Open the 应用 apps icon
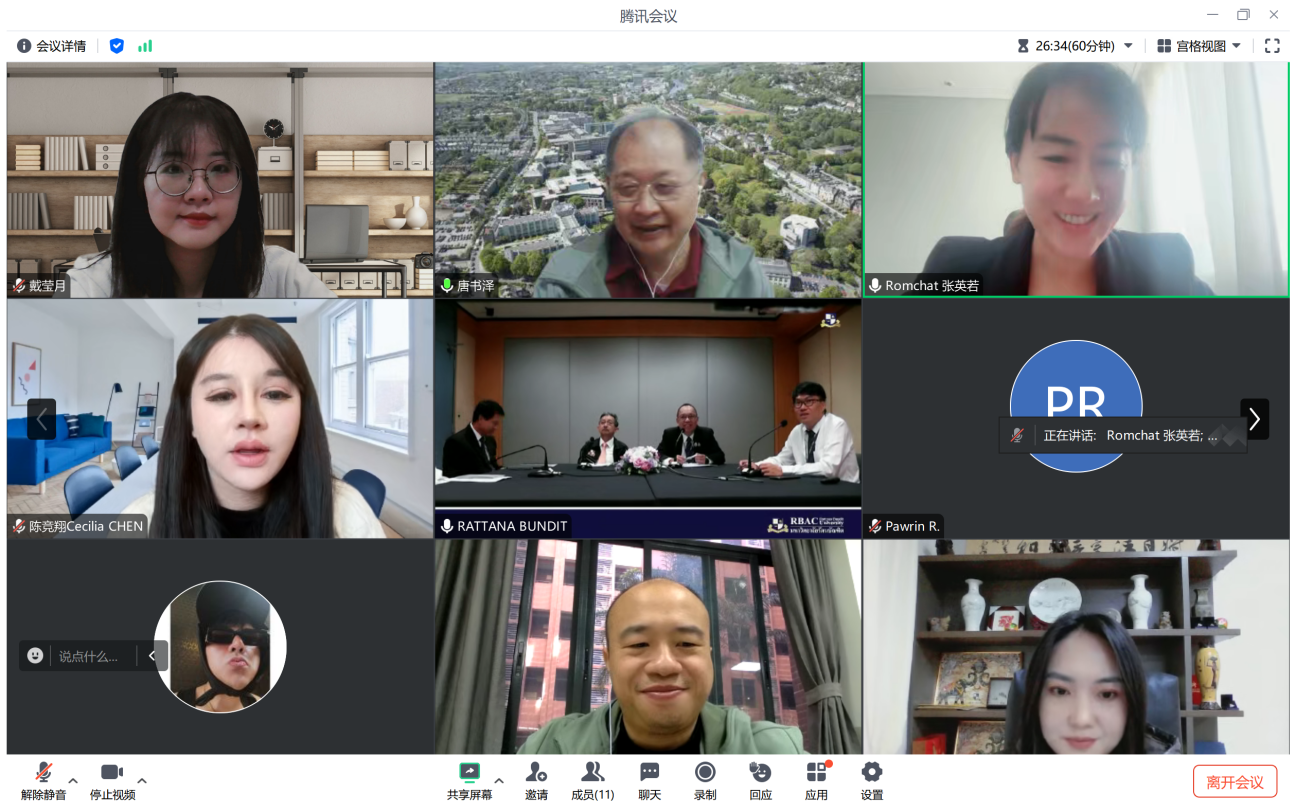 point(816,772)
